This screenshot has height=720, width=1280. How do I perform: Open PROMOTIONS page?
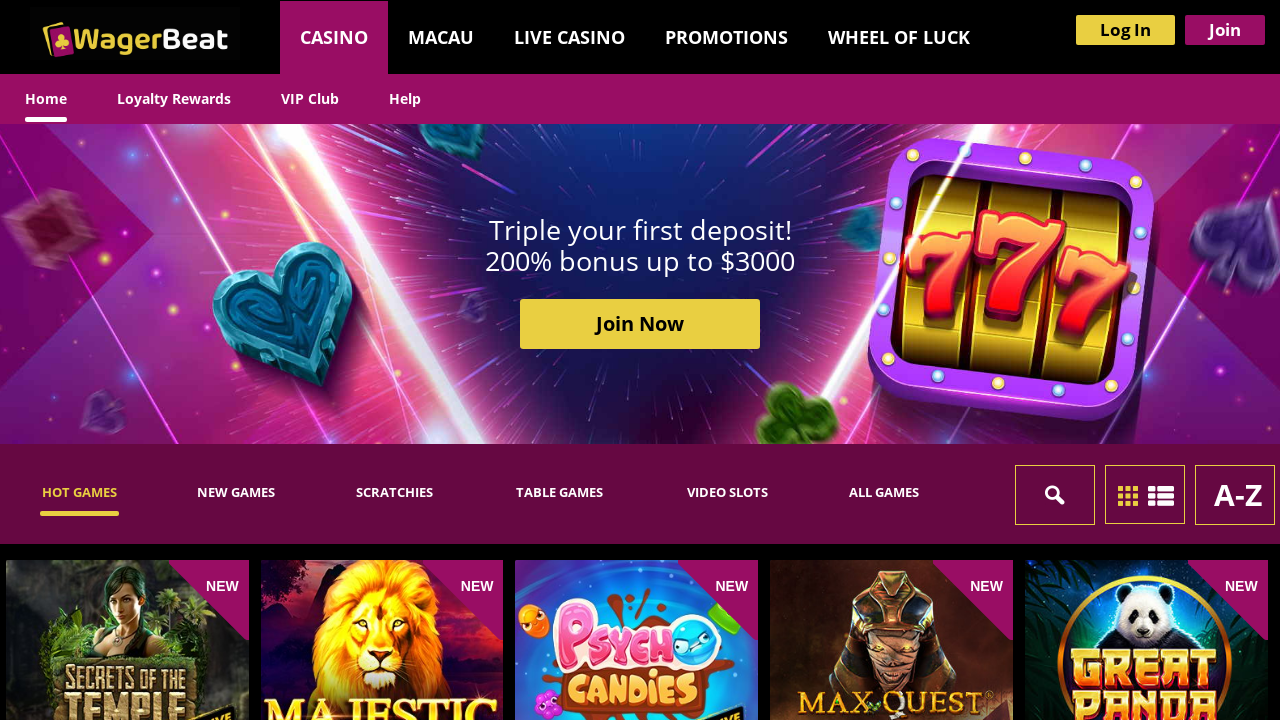click(726, 37)
